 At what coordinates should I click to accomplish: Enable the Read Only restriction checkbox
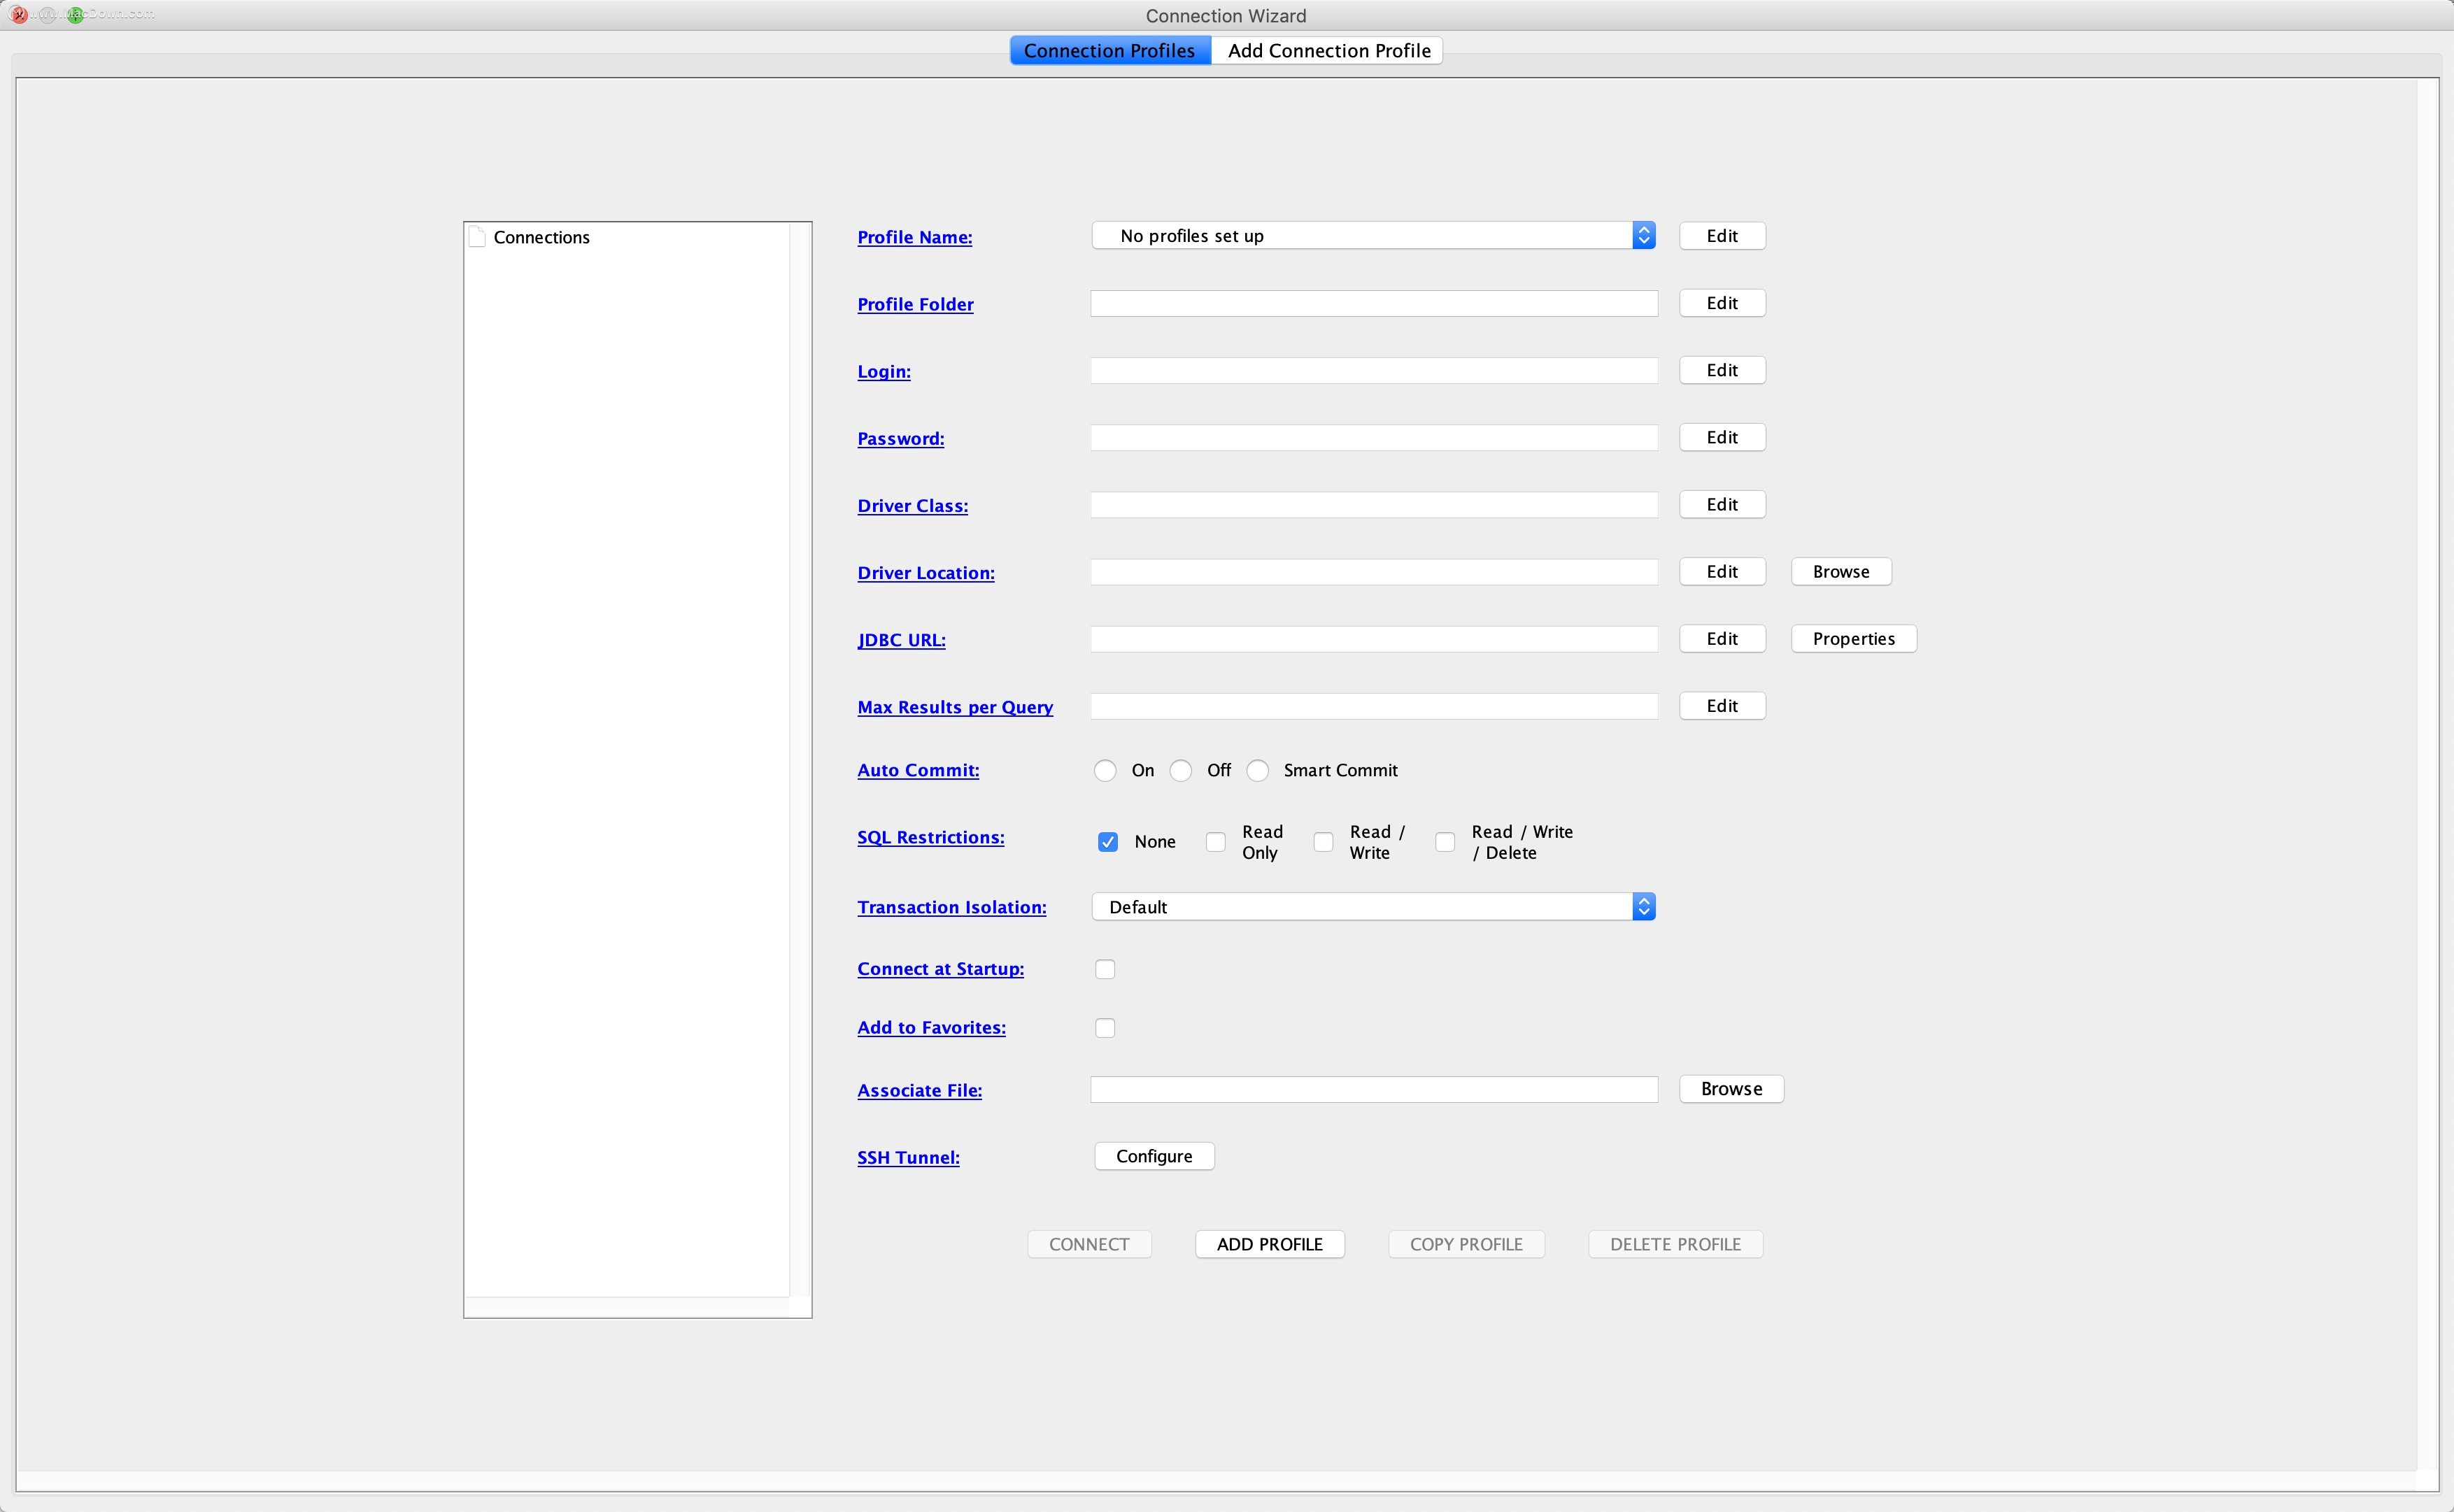tap(1216, 842)
